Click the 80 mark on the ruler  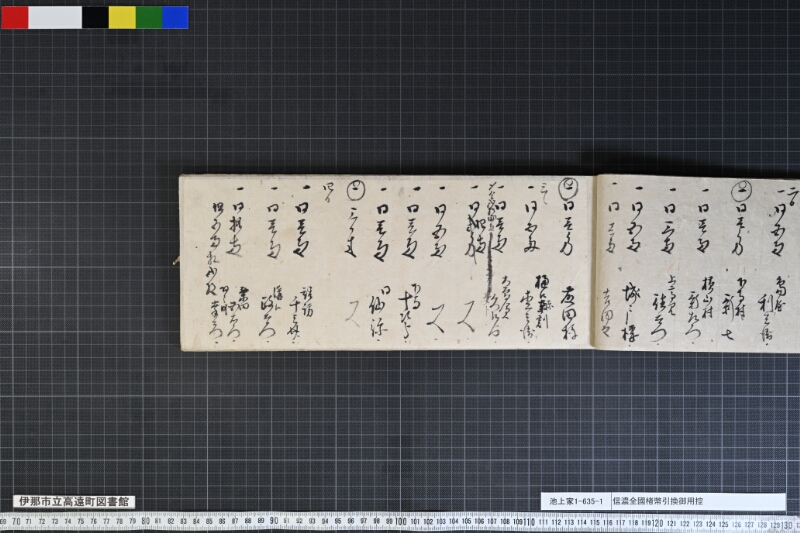145,521
